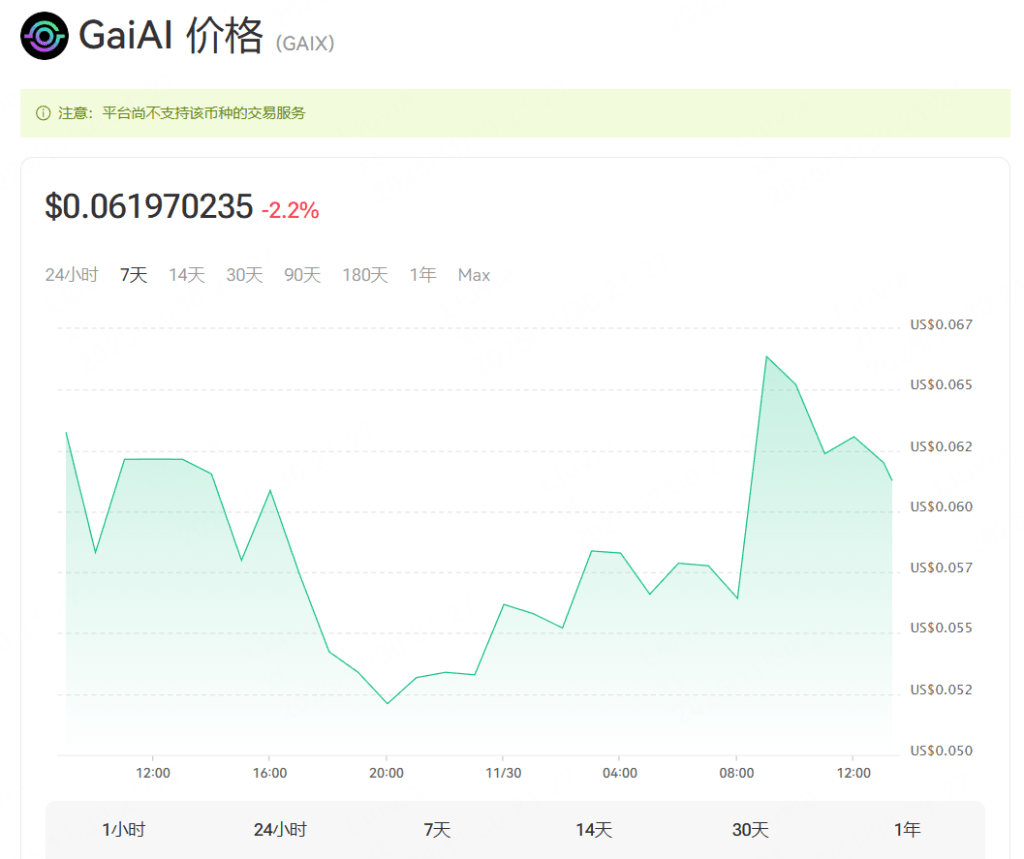Switch to the 30天 range

(245, 274)
